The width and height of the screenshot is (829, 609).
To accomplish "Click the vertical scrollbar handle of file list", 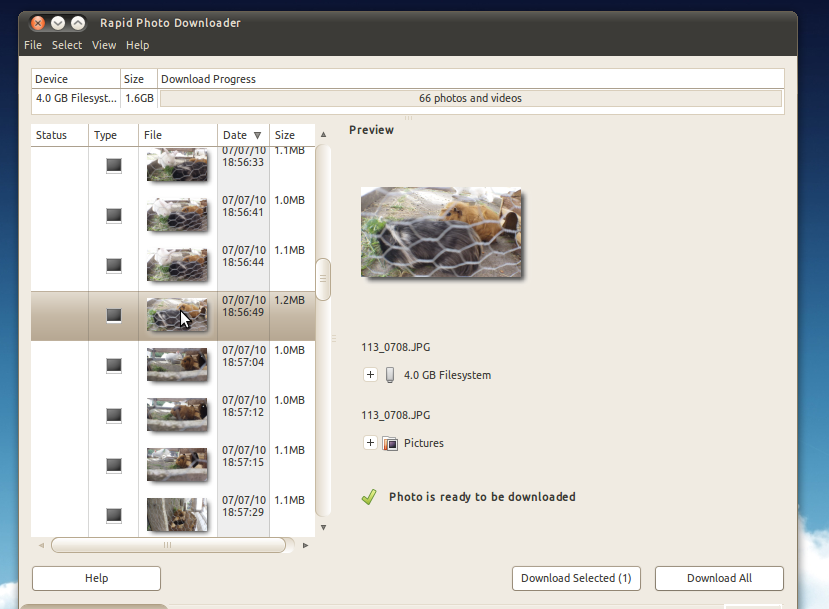I will pyautogui.click(x=323, y=279).
